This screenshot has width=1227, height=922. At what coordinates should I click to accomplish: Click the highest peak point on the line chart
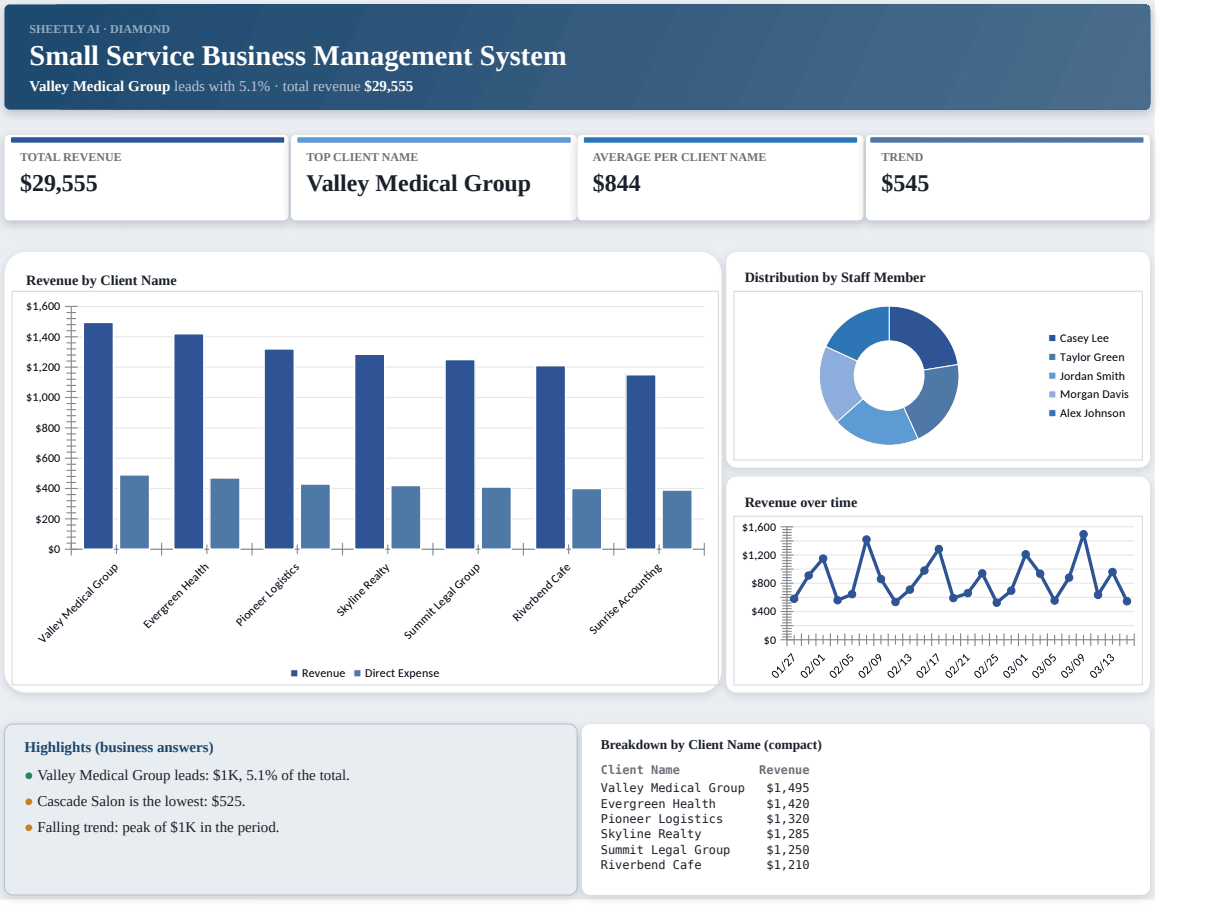(x=1083, y=535)
